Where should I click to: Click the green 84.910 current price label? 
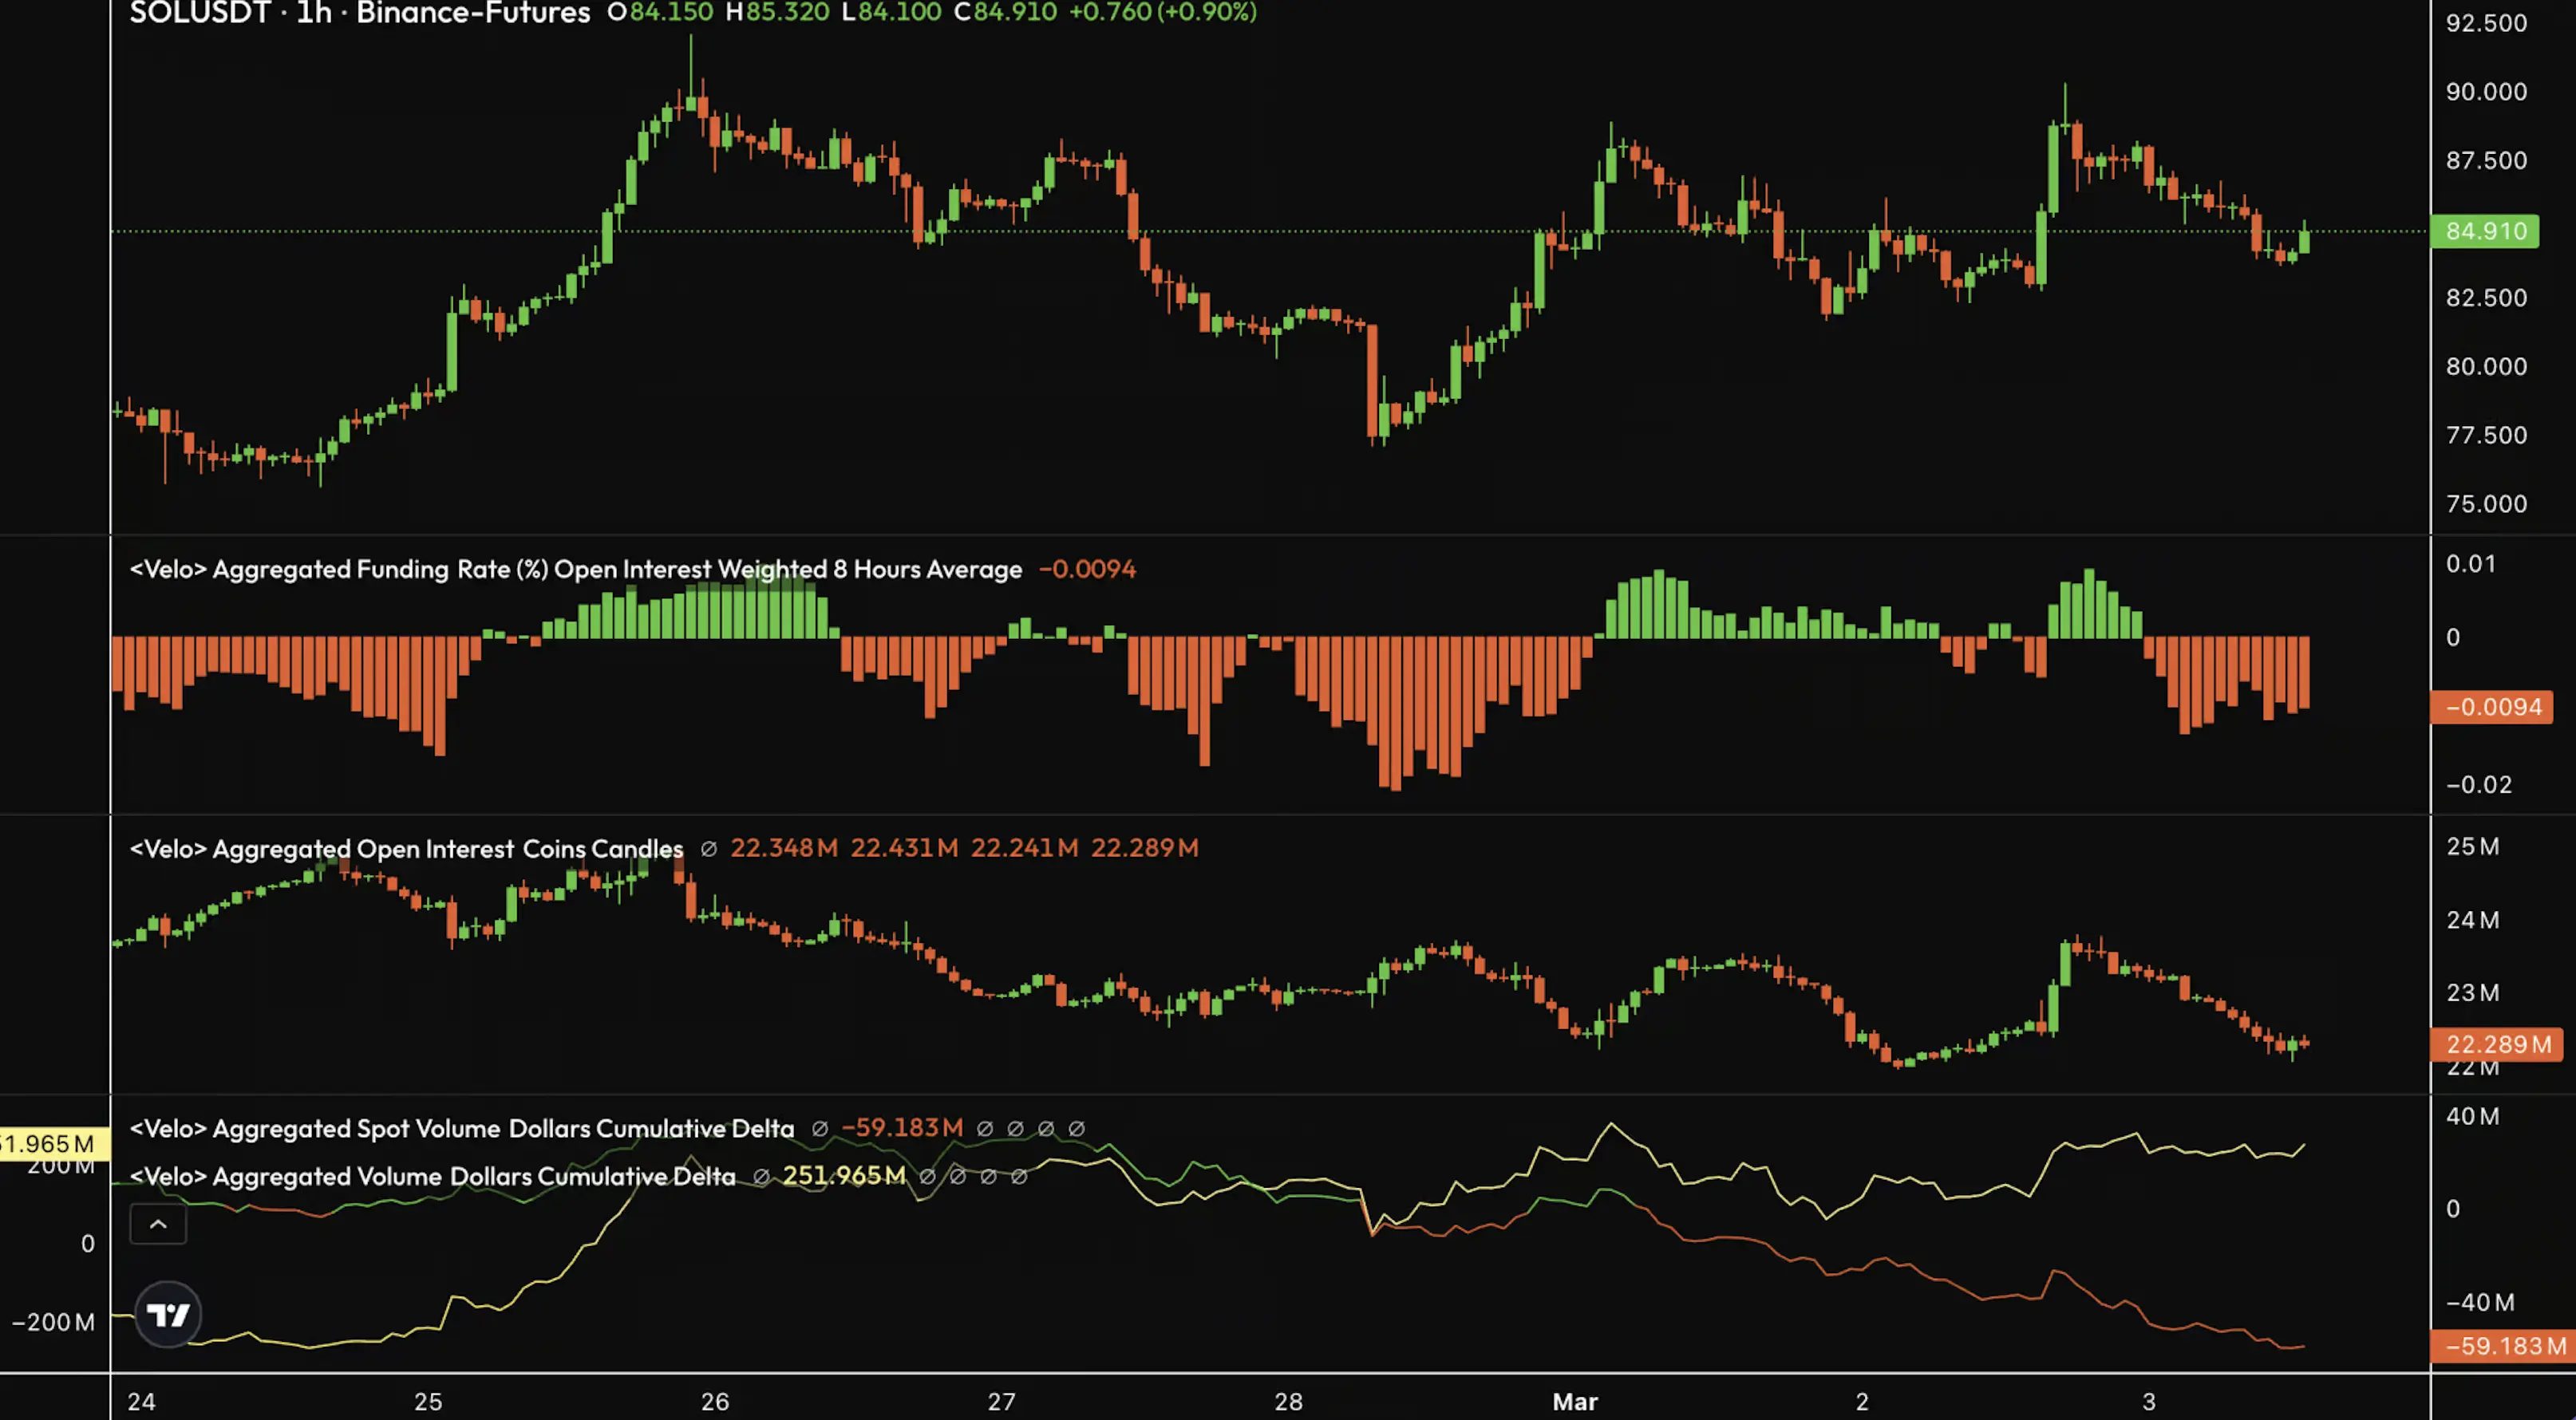[2485, 231]
